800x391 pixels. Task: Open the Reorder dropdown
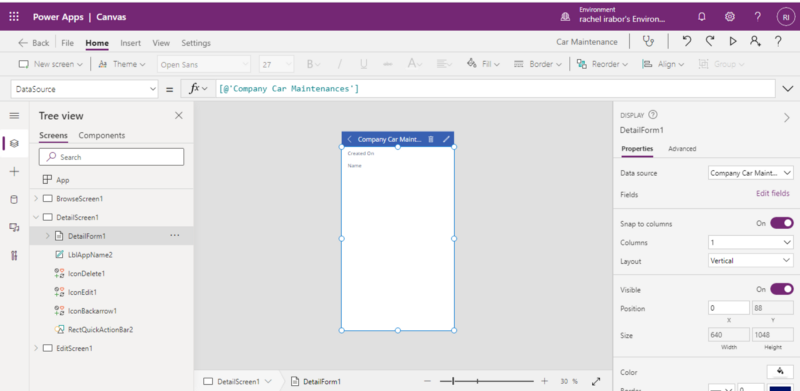coord(602,64)
